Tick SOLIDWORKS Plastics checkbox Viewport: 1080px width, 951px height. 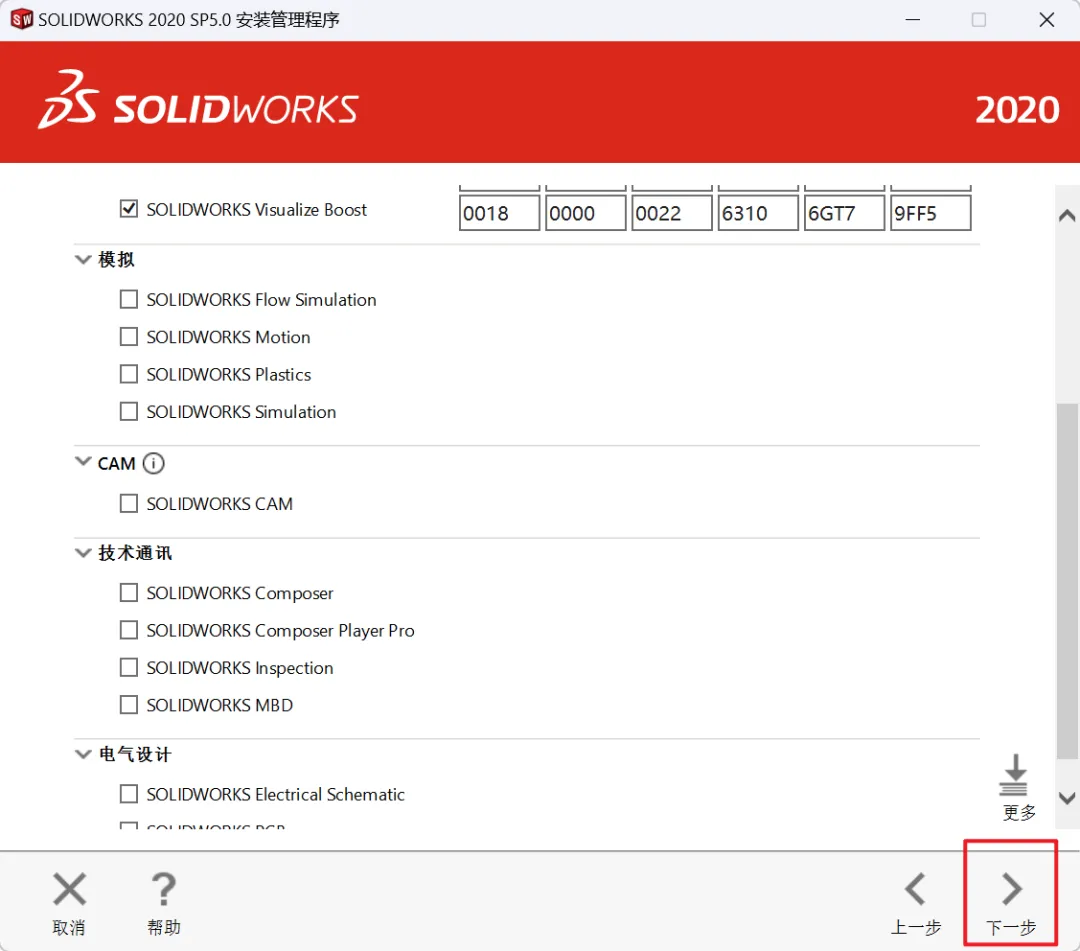129,374
